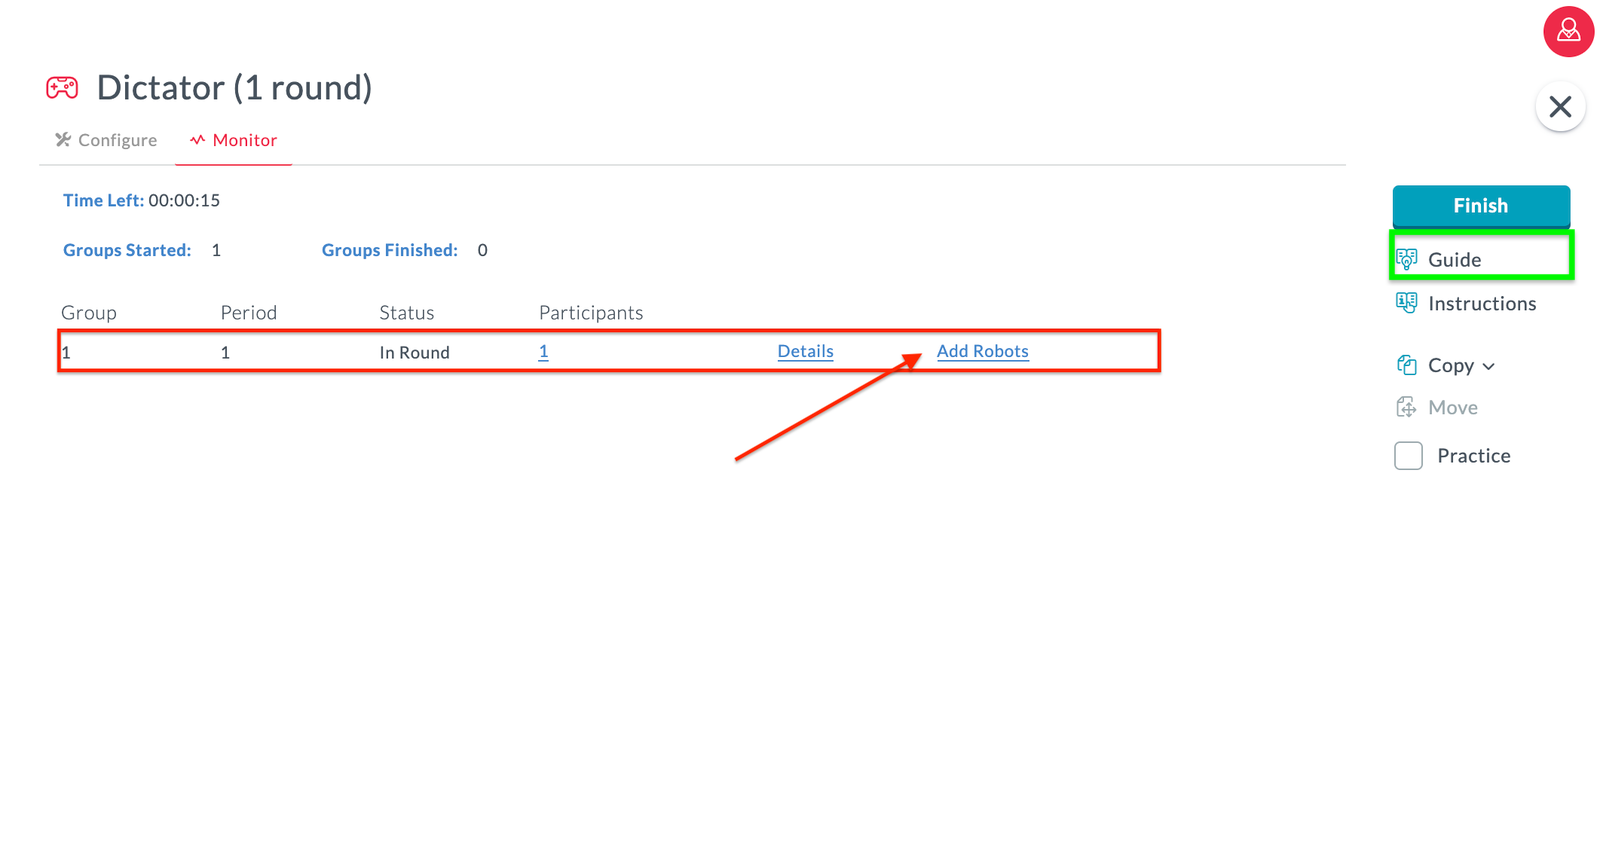This screenshot has height=861, width=1600.
Task: Click the red game controller icon
Action: point(62,88)
